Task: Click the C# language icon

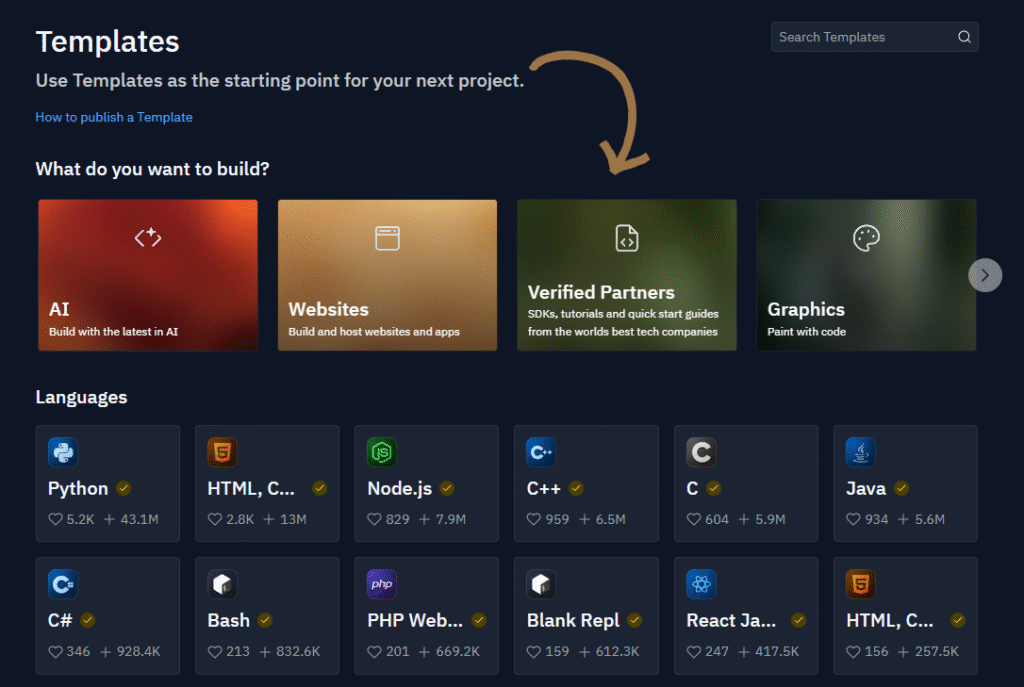Action: (x=61, y=584)
